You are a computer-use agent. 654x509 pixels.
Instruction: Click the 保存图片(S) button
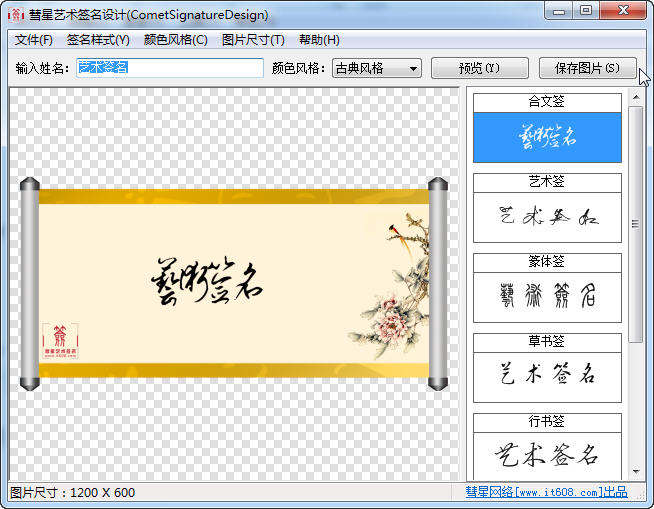[588, 68]
